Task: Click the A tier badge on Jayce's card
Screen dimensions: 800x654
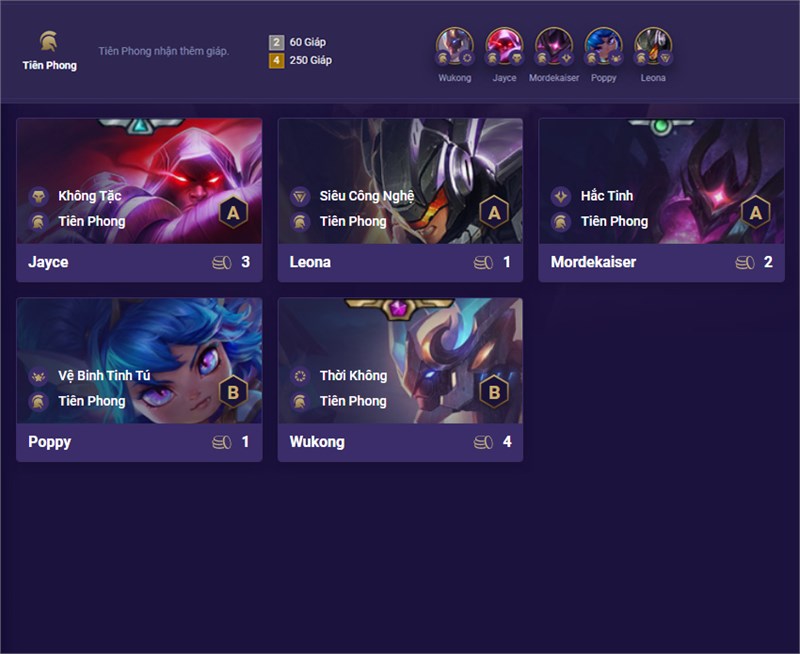Action: (233, 212)
